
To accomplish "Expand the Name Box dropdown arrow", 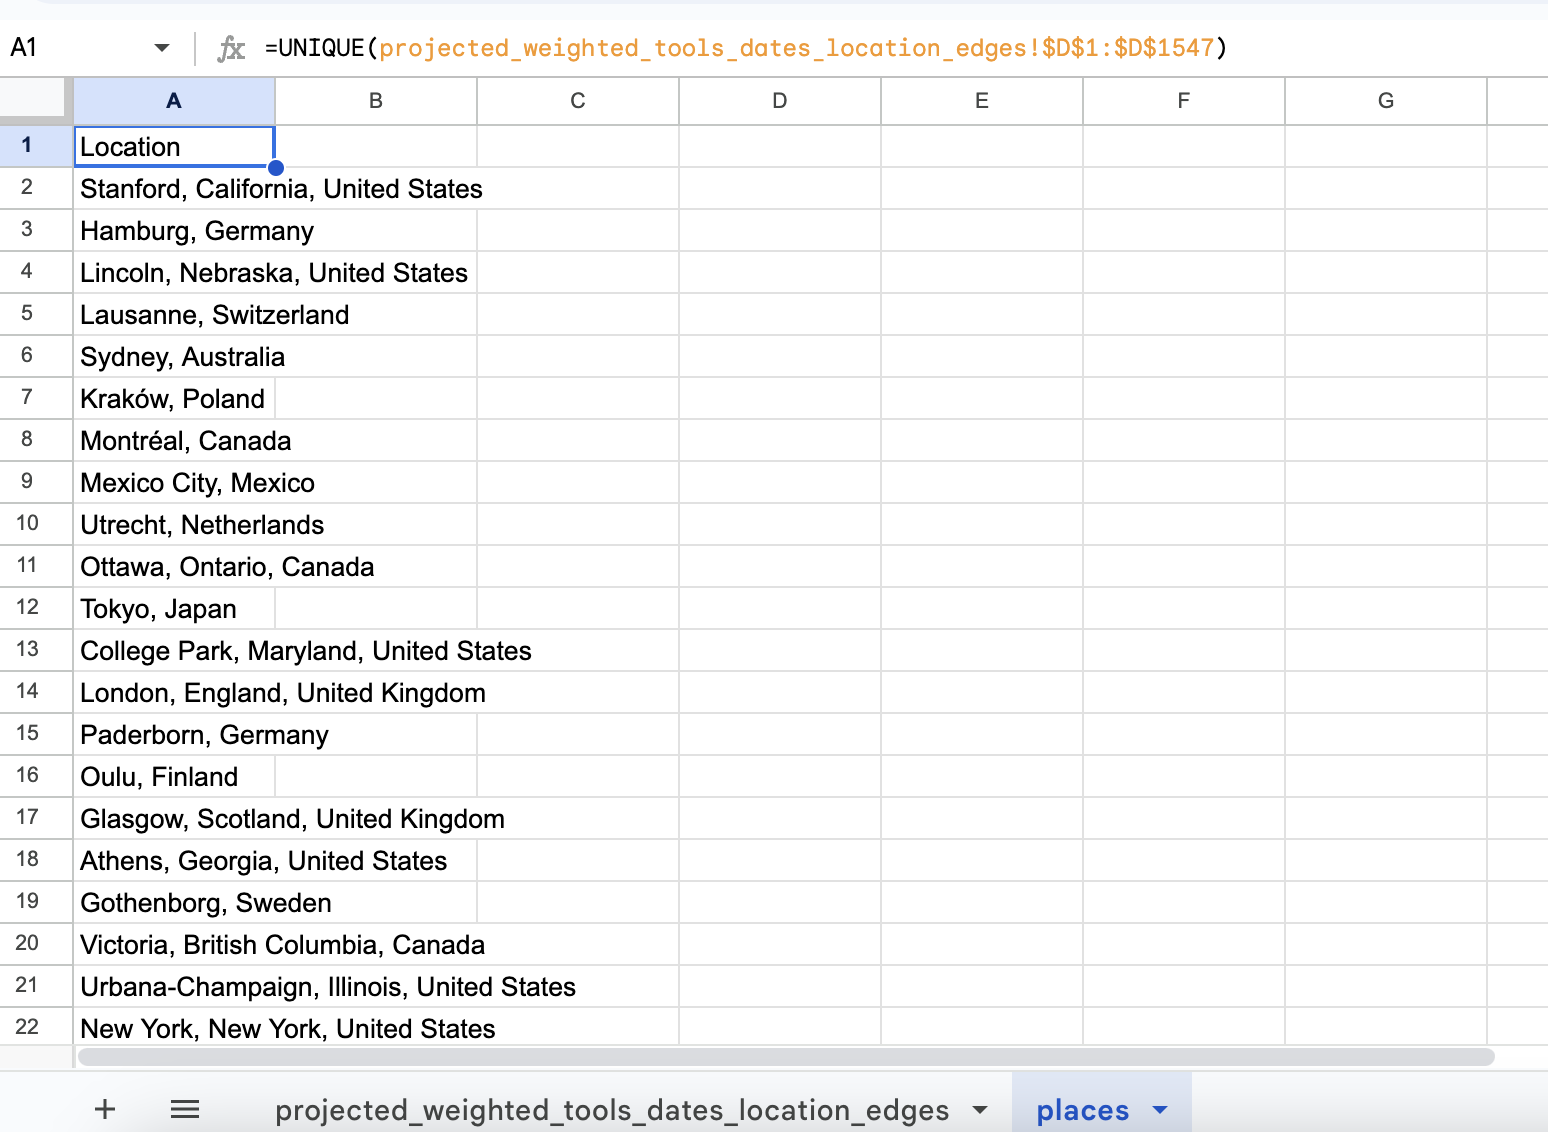I will 162,48.
